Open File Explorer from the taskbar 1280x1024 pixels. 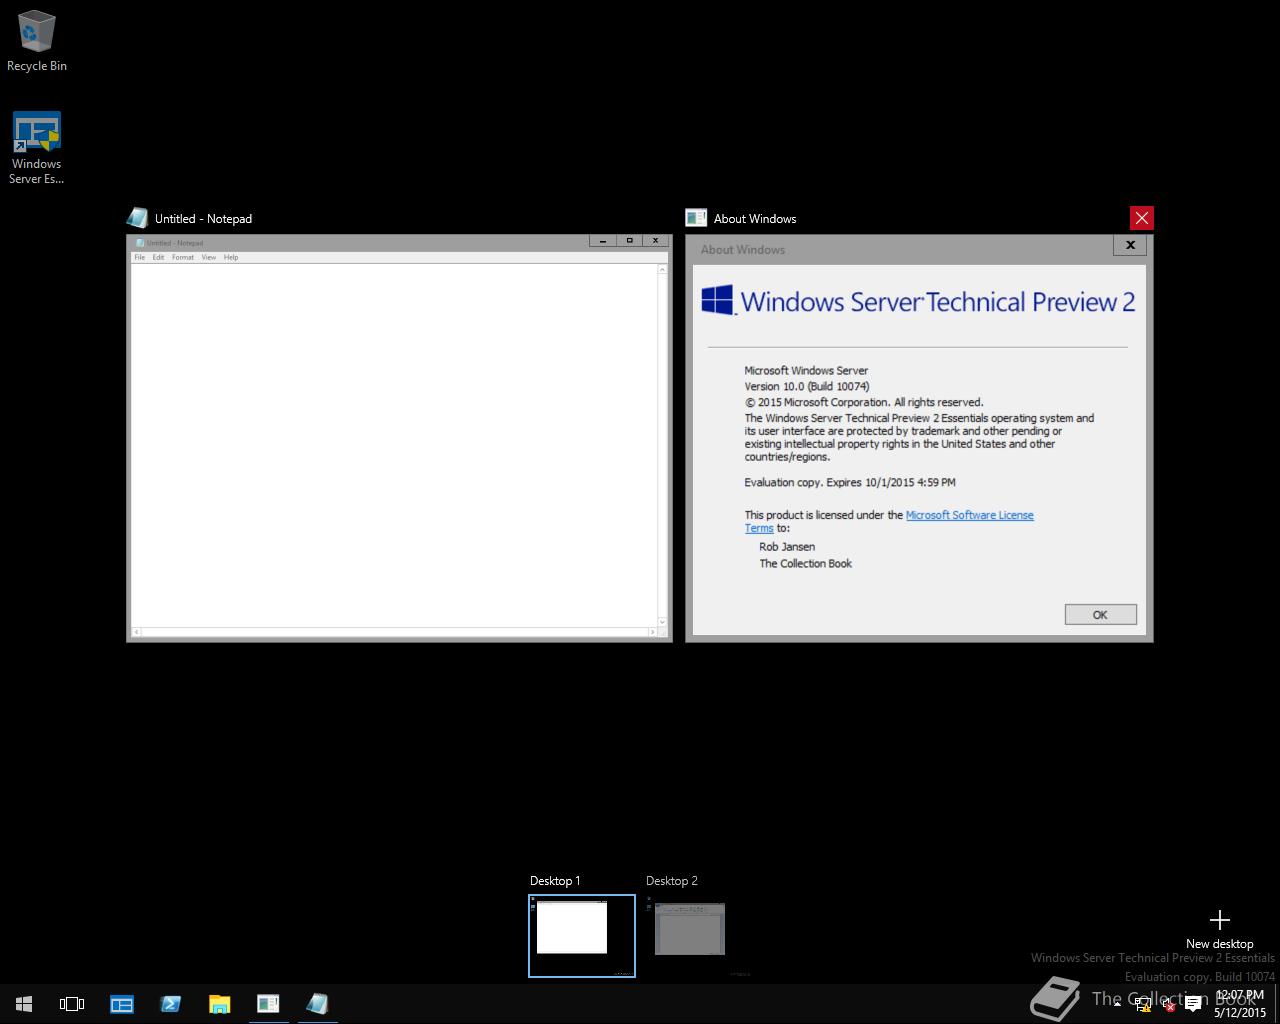tap(219, 1004)
